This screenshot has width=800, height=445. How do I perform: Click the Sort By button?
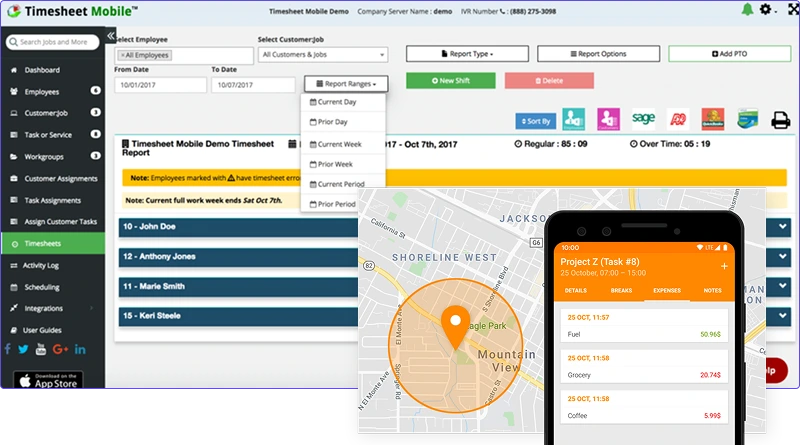(536, 121)
